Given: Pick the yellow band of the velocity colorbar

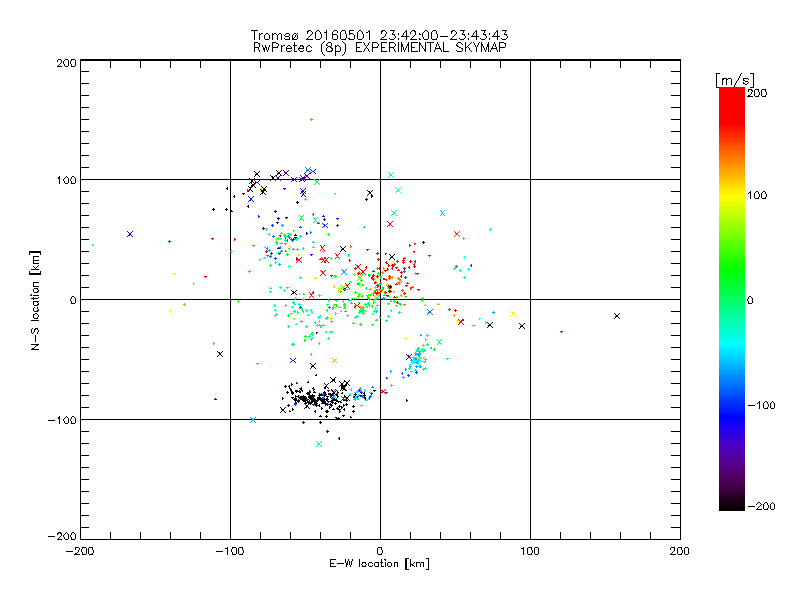Looking at the screenshot, I should 732,196.
